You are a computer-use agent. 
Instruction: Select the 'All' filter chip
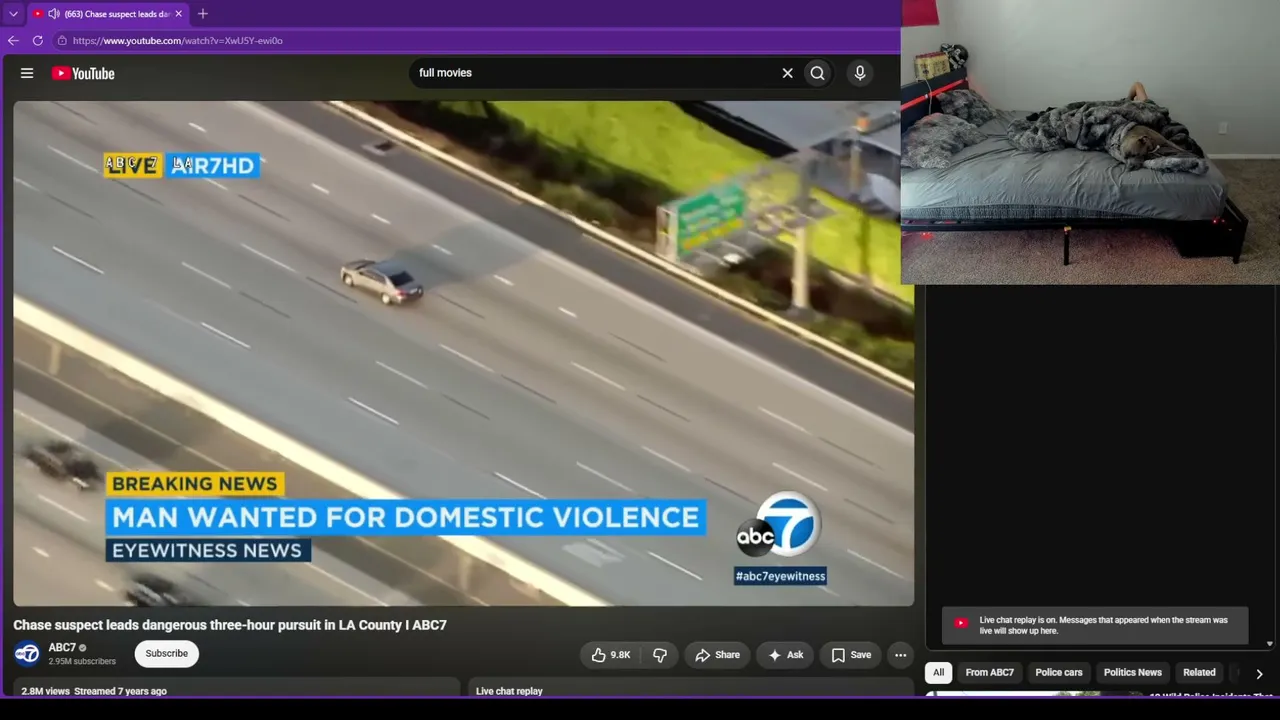pos(939,673)
